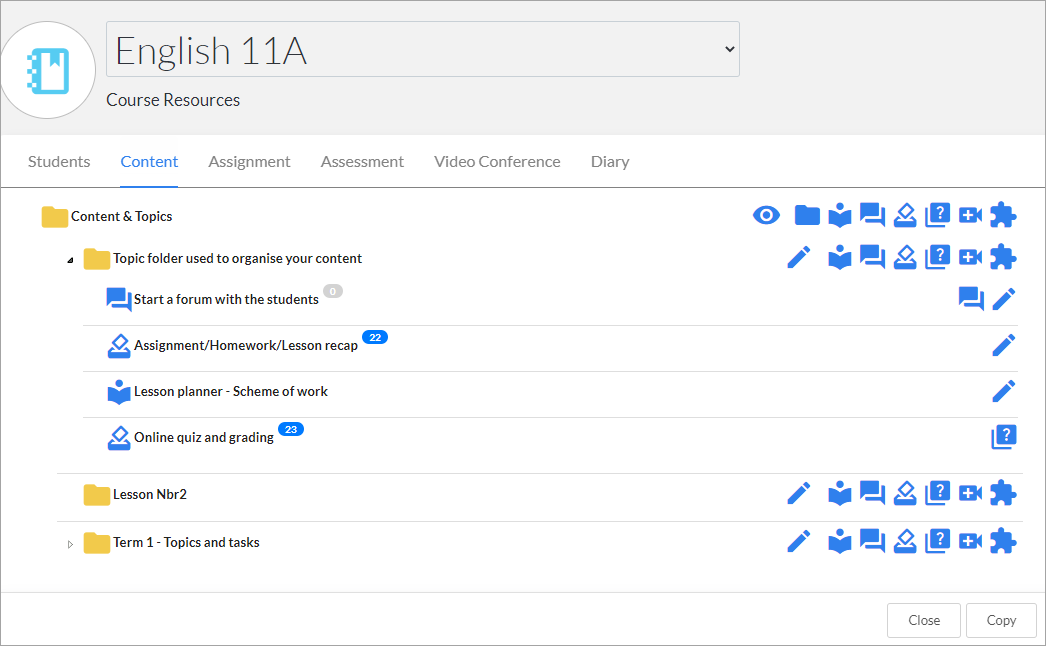Select the Content & Topics root folder
Screen dimensions: 1046x646
tap(121, 216)
